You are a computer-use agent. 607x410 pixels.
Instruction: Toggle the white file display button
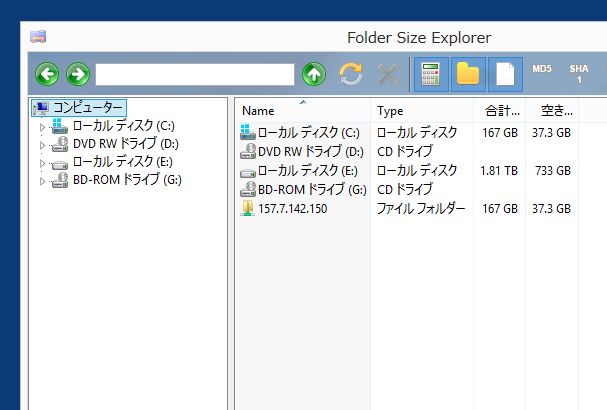(x=506, y=74)
